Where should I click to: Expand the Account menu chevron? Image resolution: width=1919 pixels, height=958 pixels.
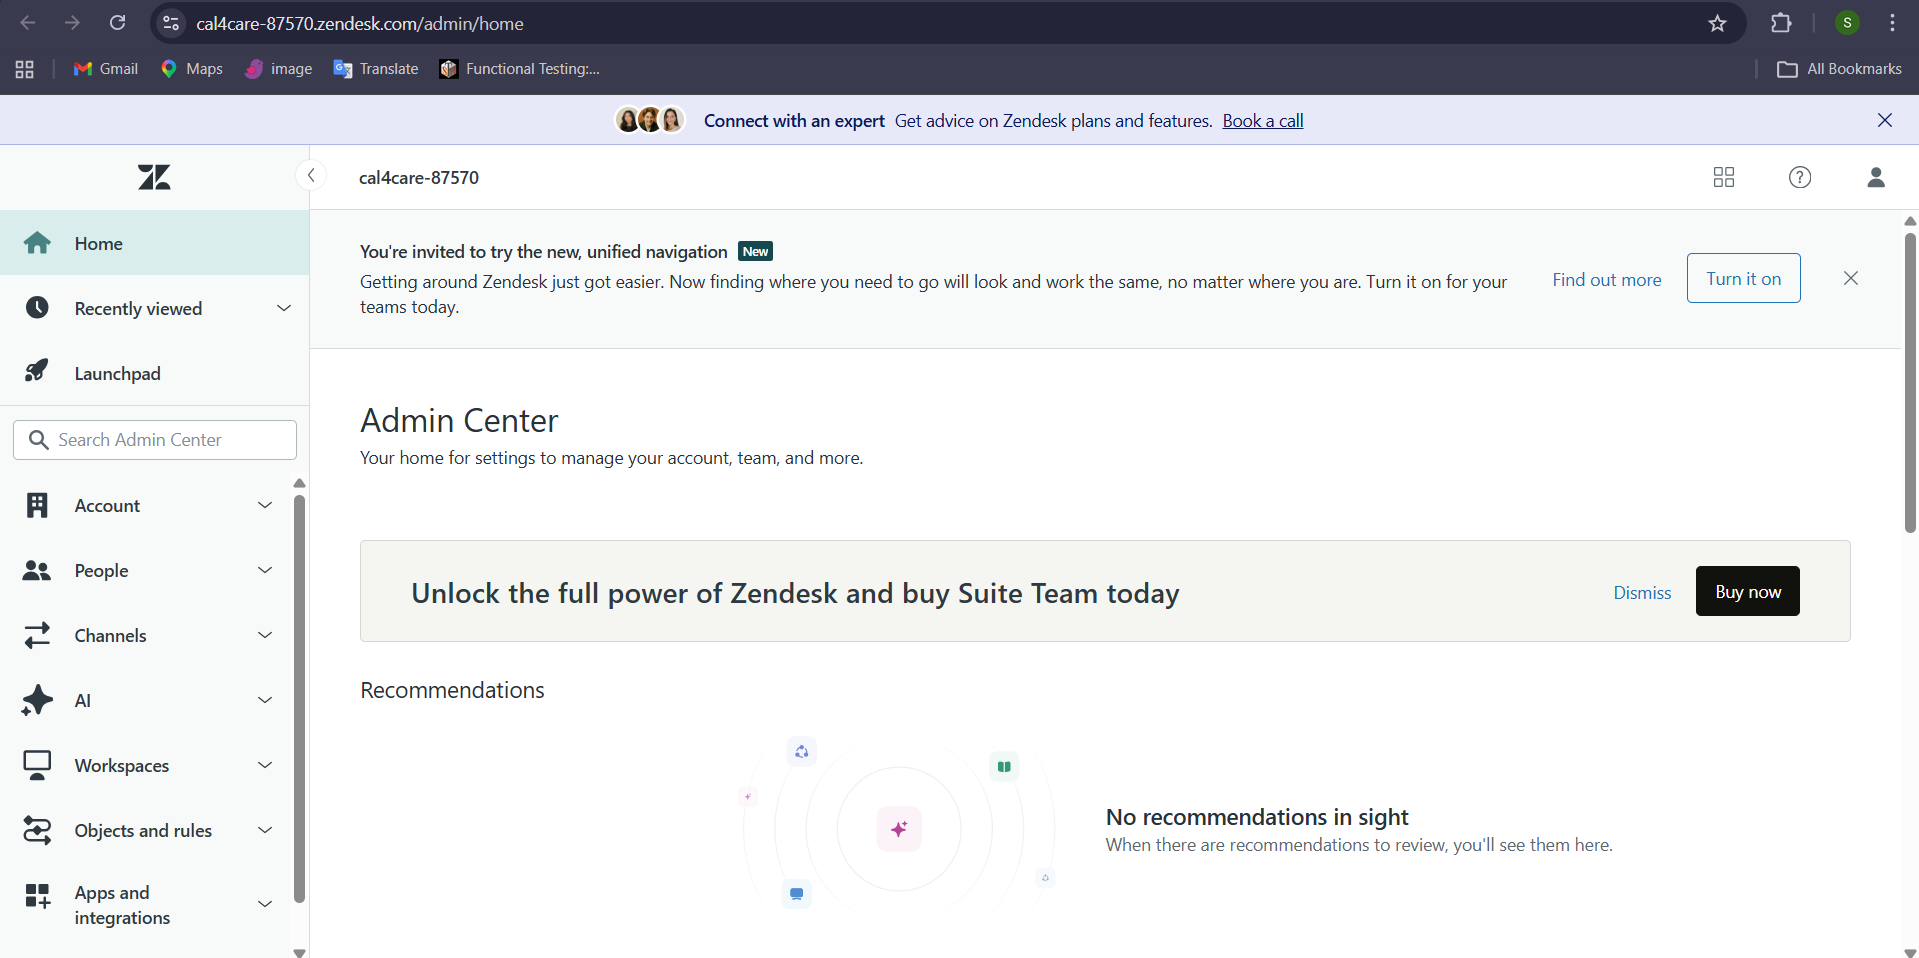[x=265, y=505]
